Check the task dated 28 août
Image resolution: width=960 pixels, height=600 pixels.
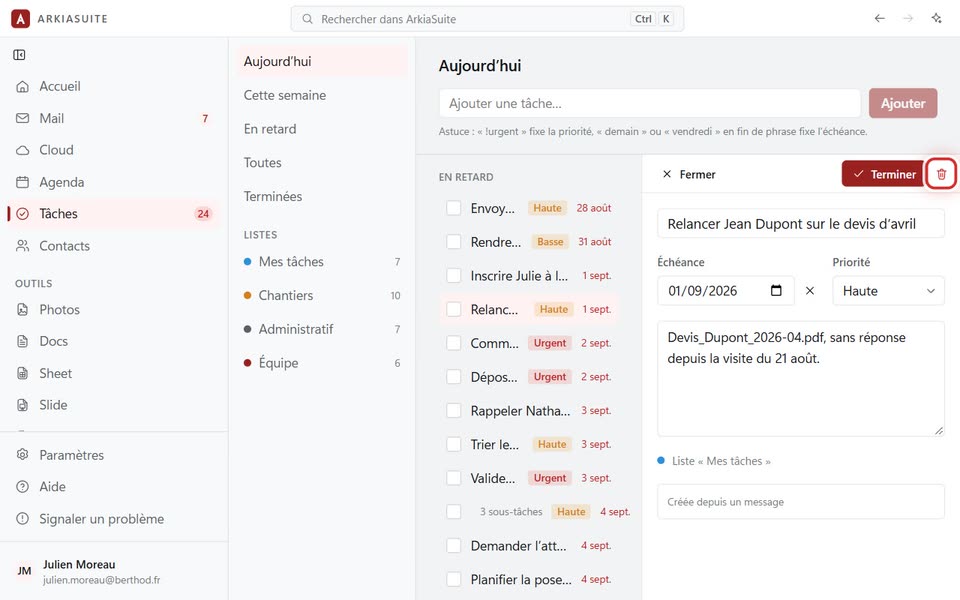tap(454, 208)
